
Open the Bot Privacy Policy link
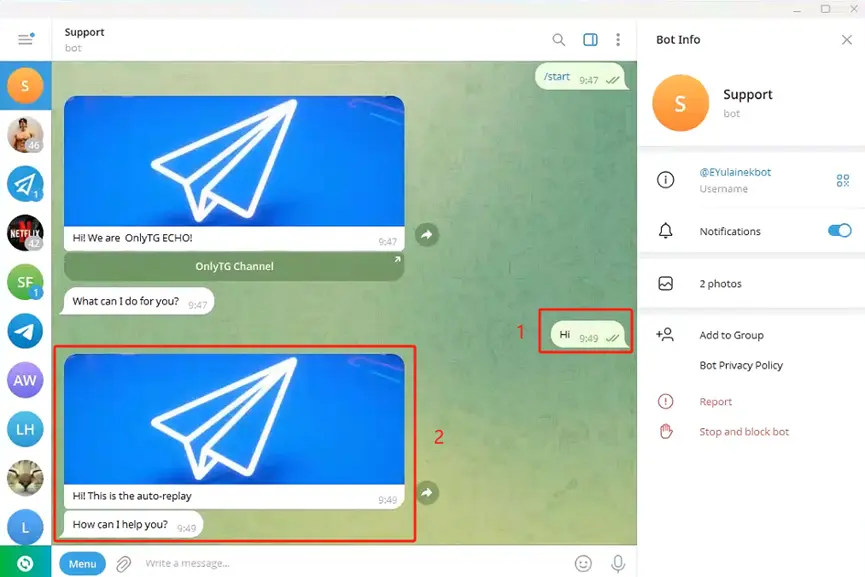point(741,366)
